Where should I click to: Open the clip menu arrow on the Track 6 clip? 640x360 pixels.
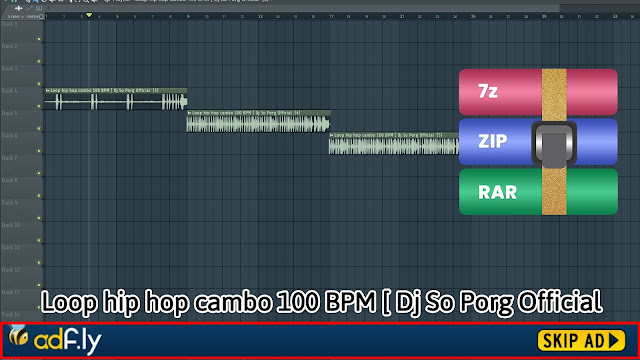(331, 135)
